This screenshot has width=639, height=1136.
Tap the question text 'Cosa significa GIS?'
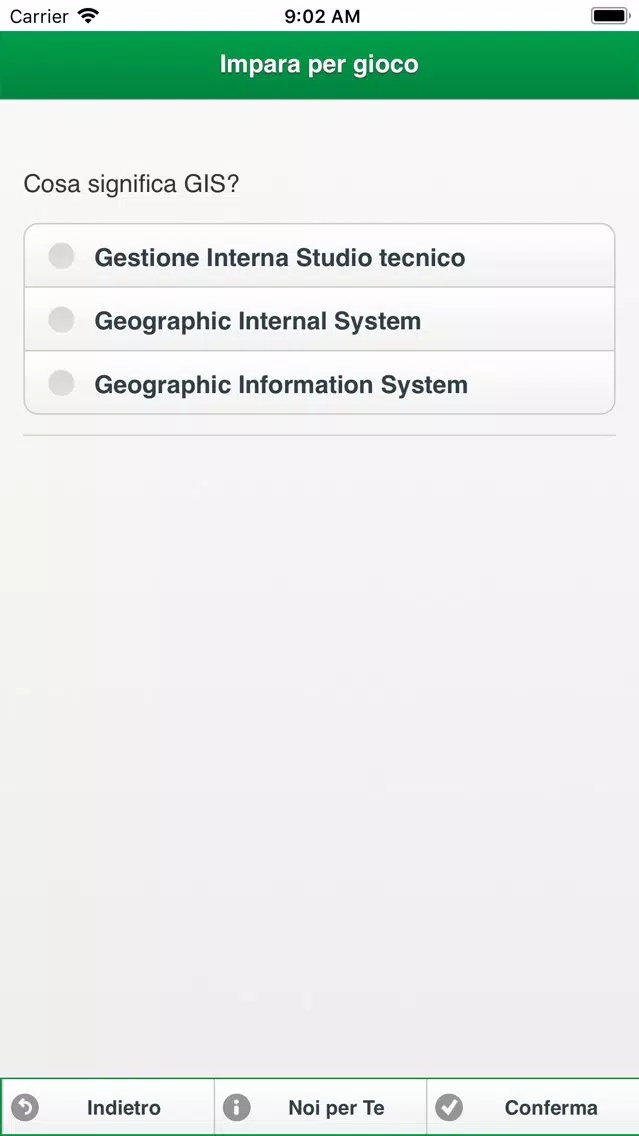point(131,184)
